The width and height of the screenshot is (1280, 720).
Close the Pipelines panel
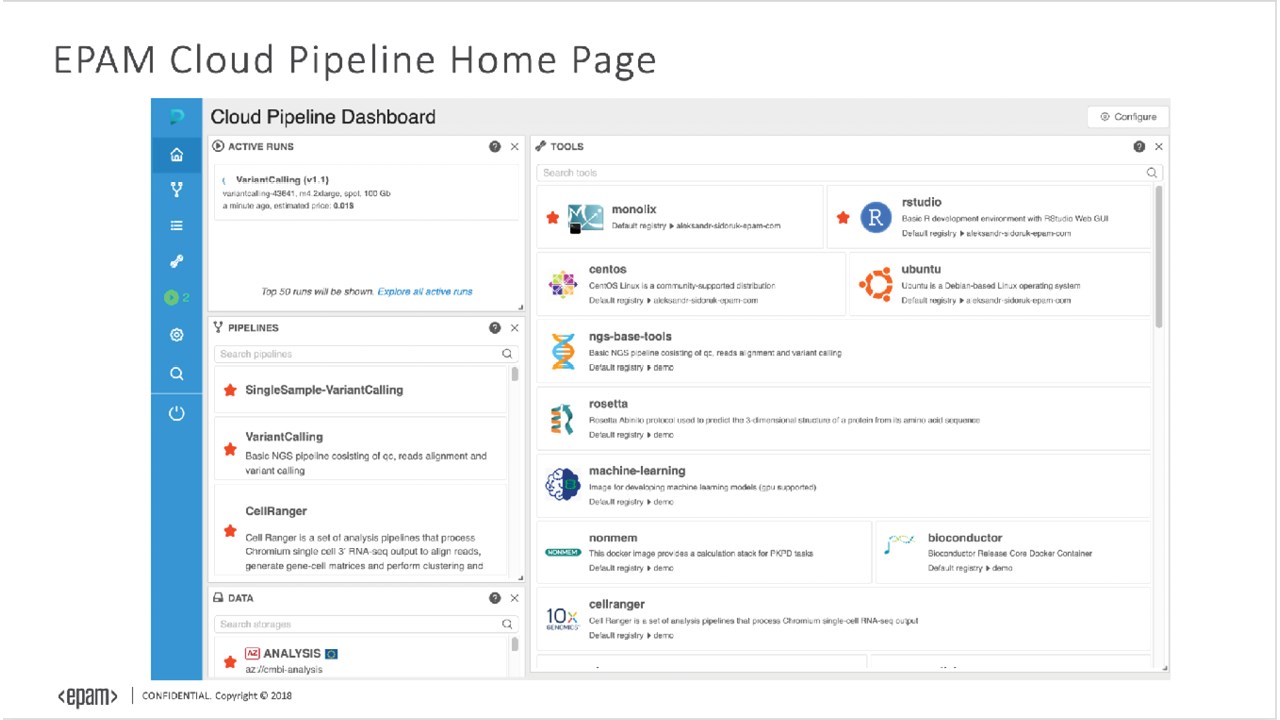515,328
